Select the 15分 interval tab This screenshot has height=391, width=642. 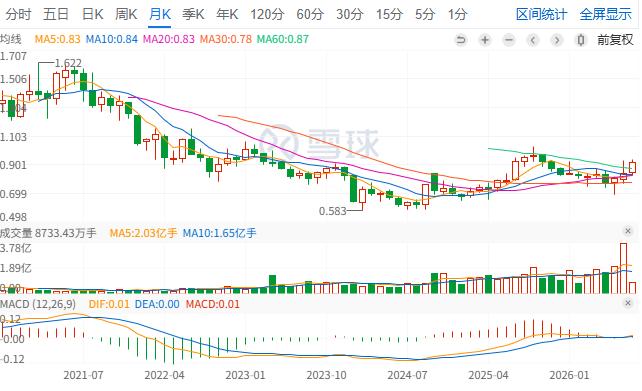pos(389,15)
